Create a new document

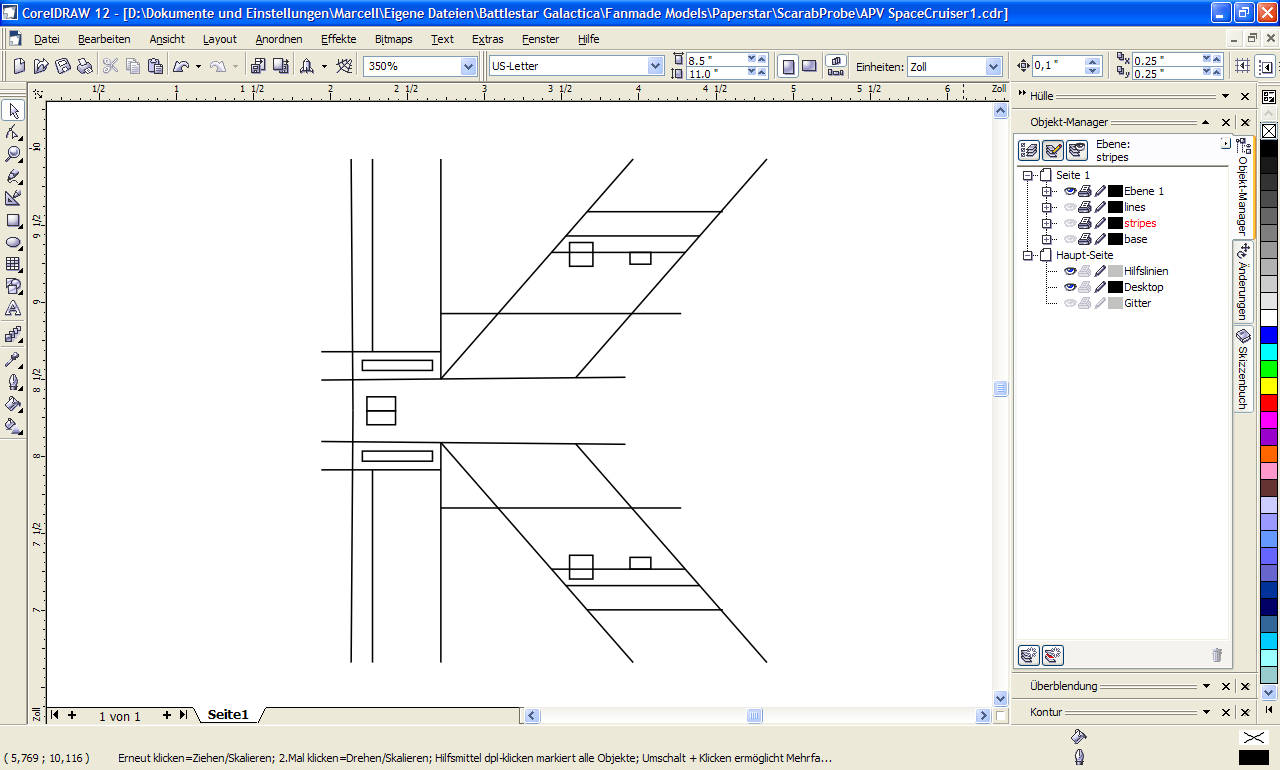[19, 66]
